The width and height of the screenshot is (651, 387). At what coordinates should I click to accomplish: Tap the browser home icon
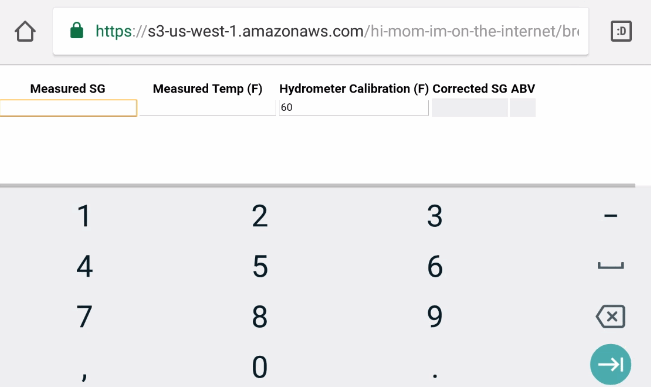point(25,32)
